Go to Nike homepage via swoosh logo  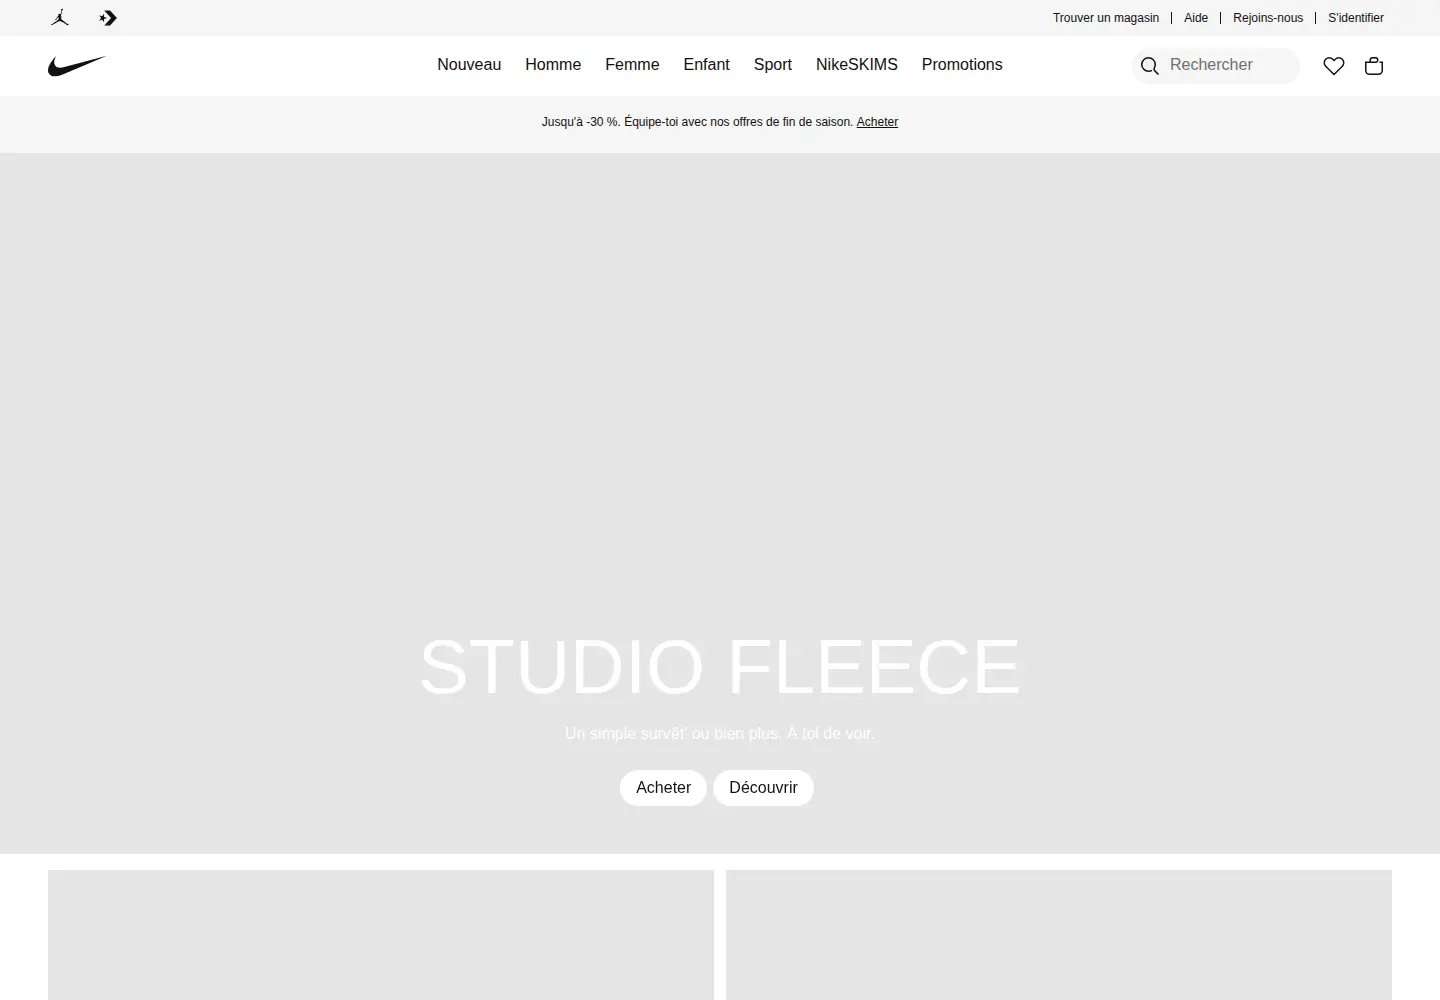[77, 66]
